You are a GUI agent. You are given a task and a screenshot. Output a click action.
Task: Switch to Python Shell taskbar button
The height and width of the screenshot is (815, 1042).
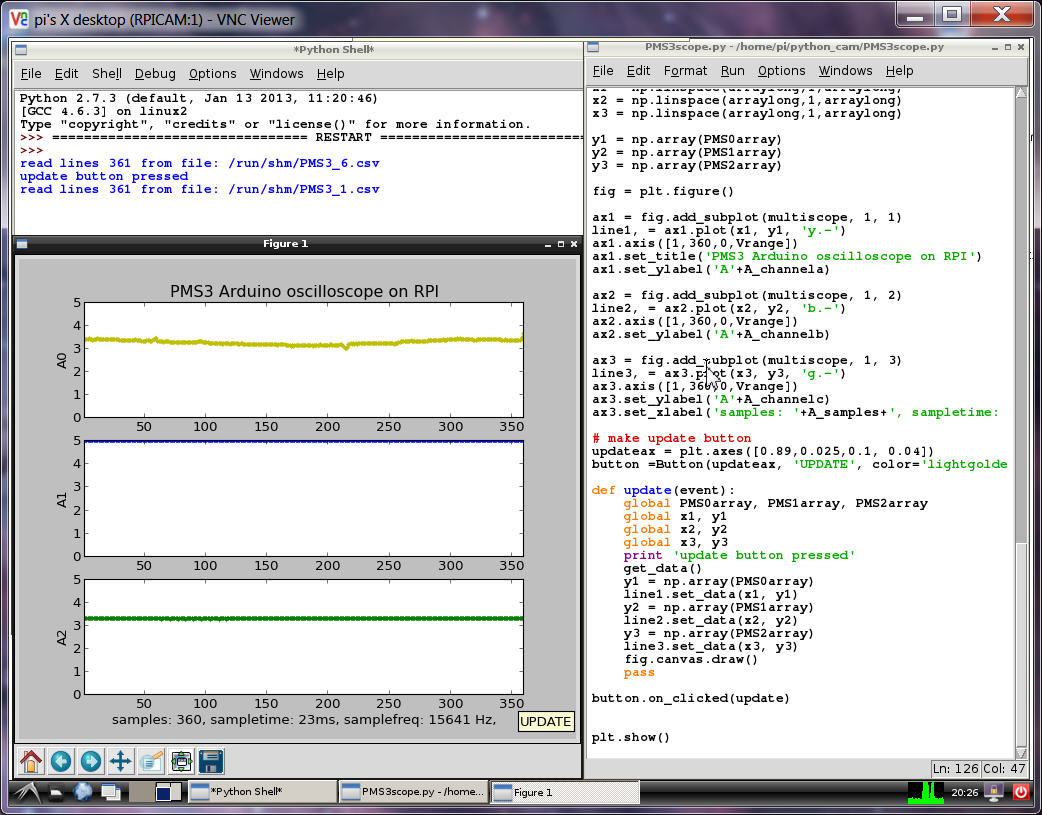[x=262, y=792]
